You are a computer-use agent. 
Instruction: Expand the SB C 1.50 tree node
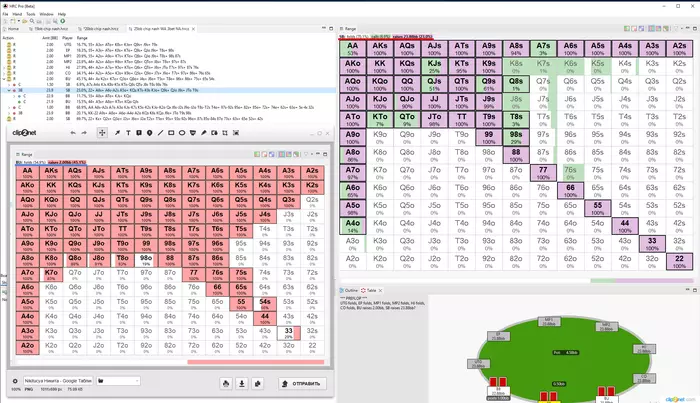pyautogui.click(x=8, y=84)
